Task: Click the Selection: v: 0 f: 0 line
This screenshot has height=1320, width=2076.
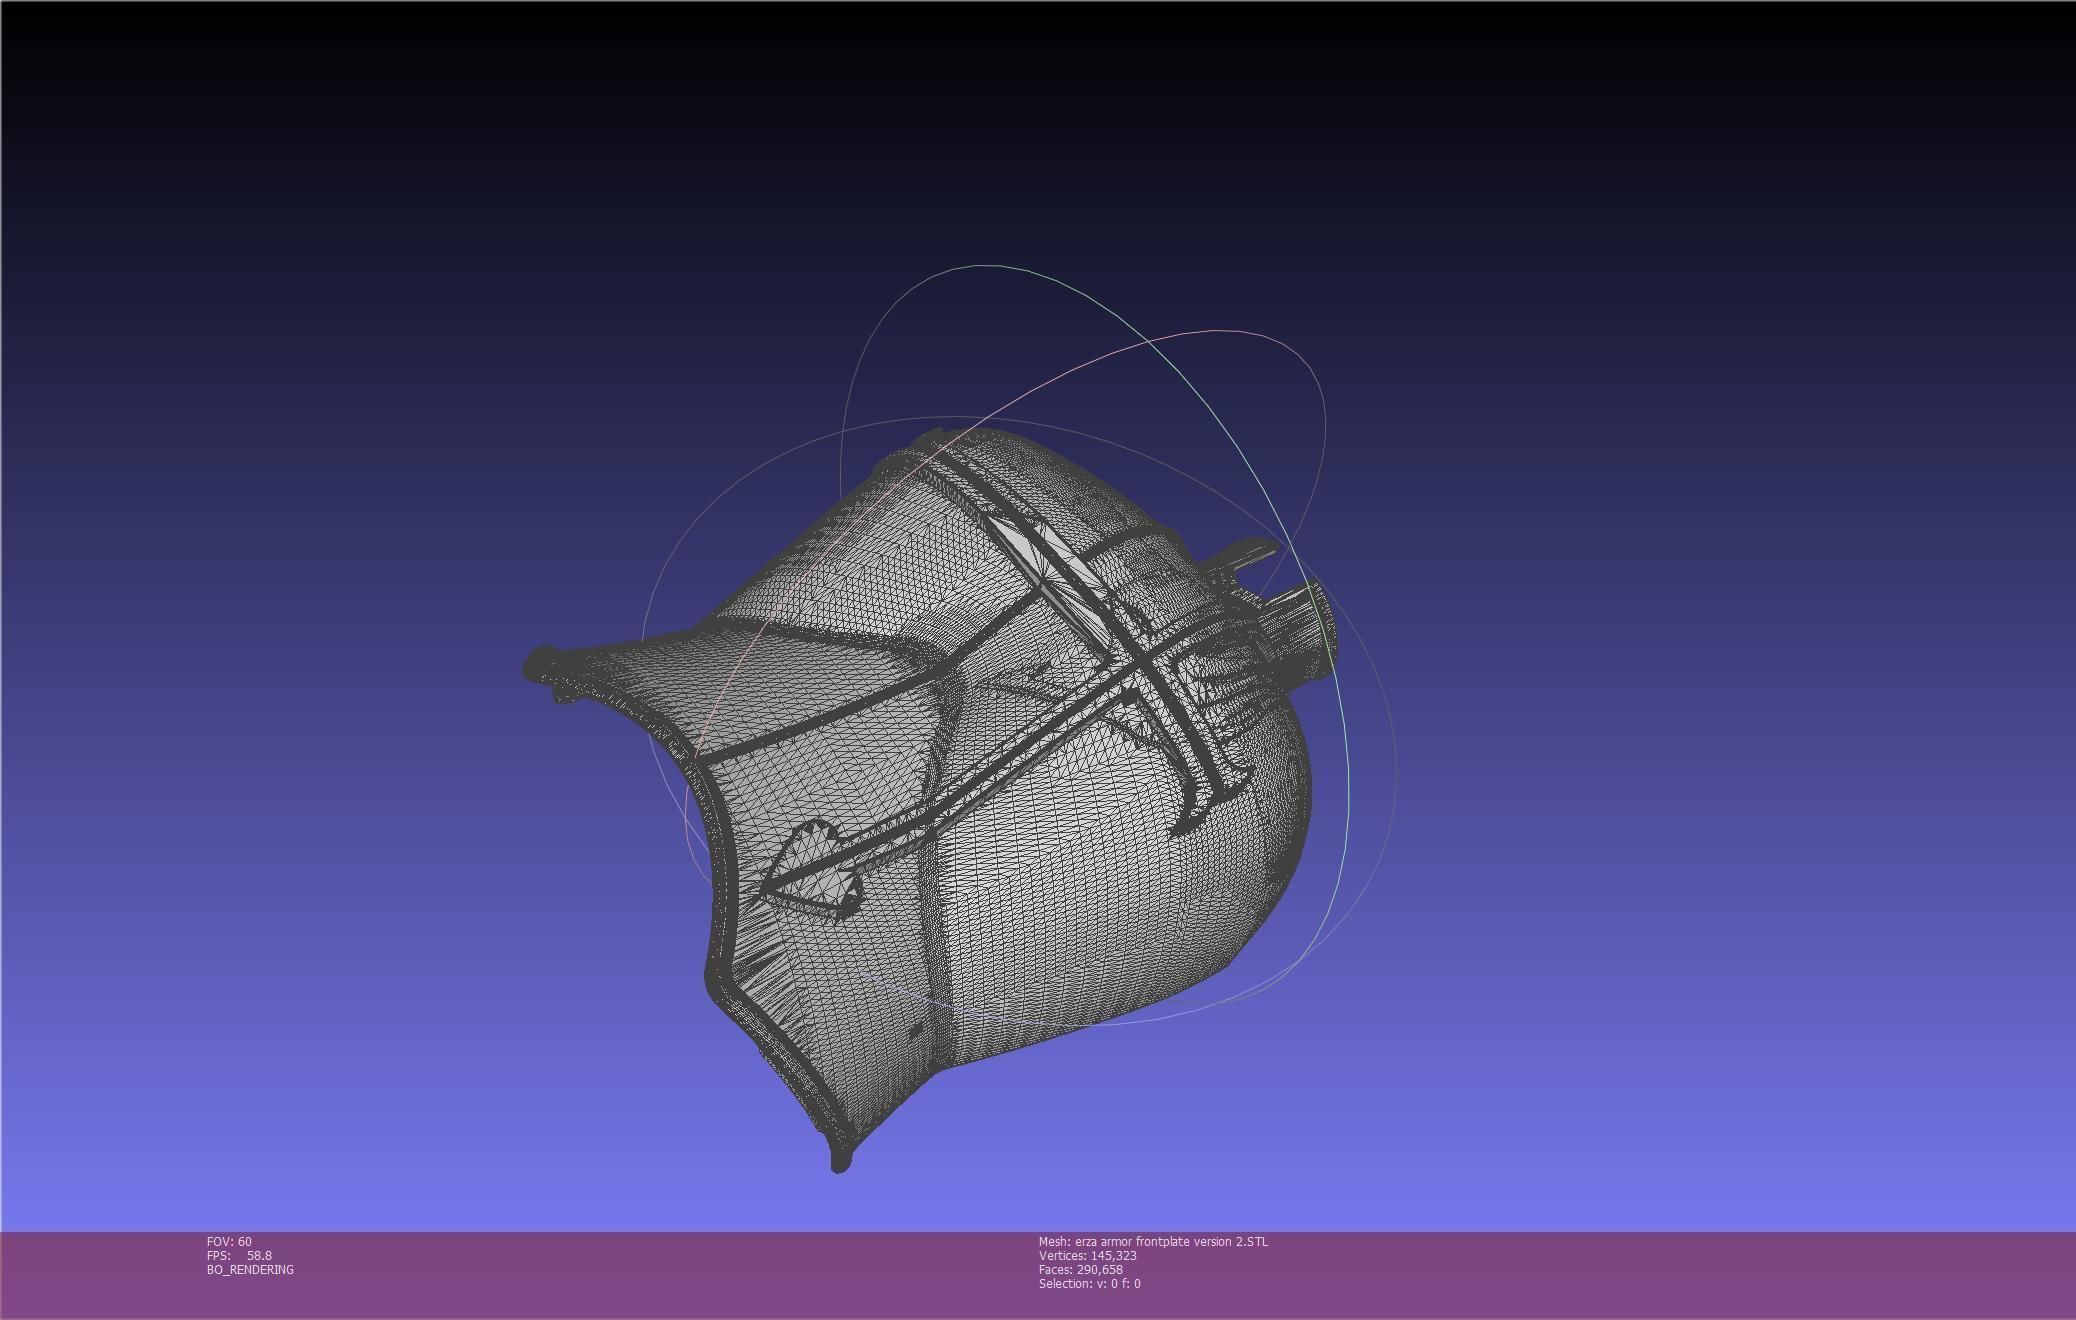Action: pos(1089,1283)
